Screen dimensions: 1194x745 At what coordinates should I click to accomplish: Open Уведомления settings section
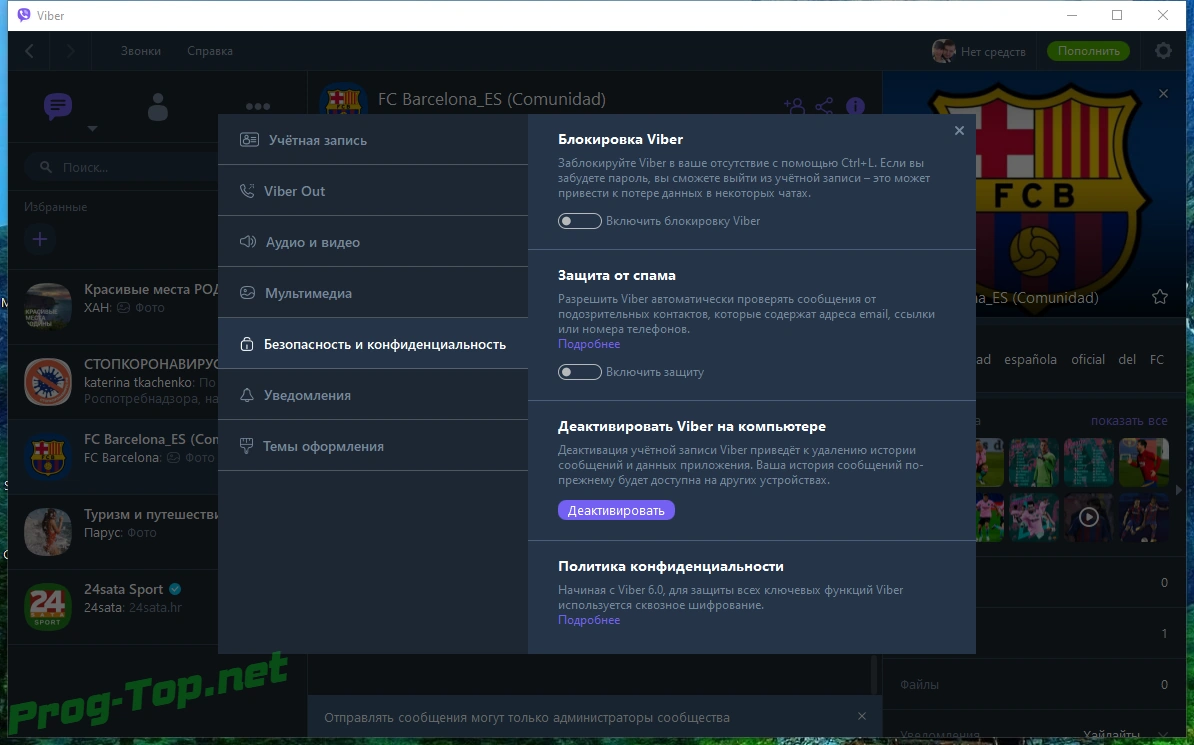click(x=373, y=395)
